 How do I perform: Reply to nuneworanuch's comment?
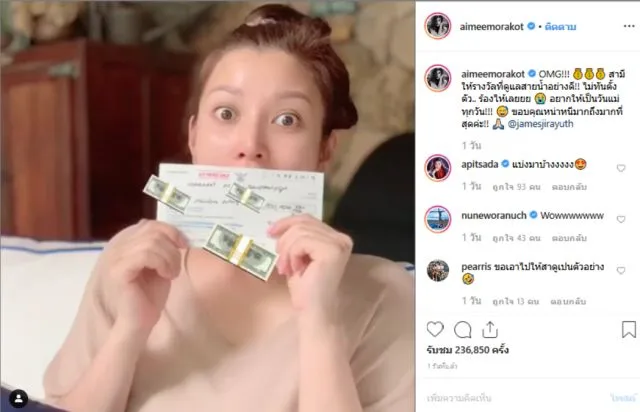[x=569, y=238]
